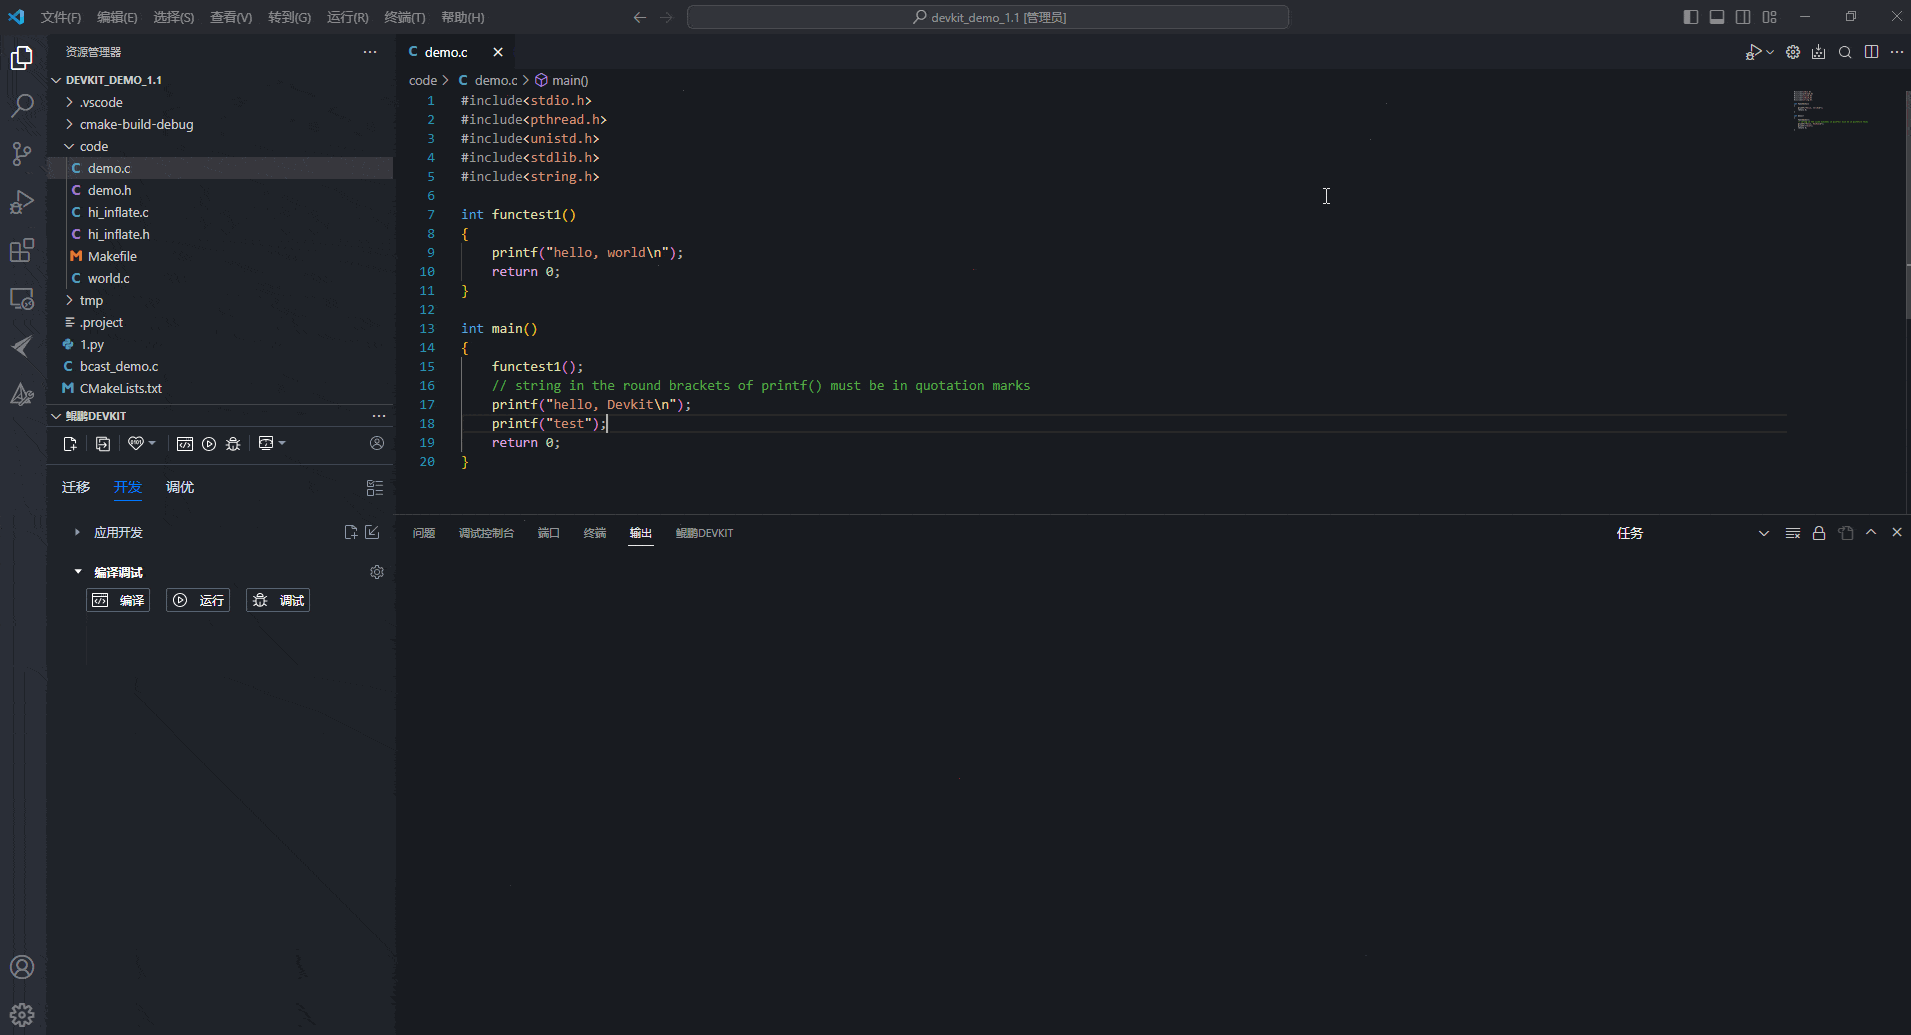Clear the output panel
The image size is (1911, 1035).
point(1793,533)
